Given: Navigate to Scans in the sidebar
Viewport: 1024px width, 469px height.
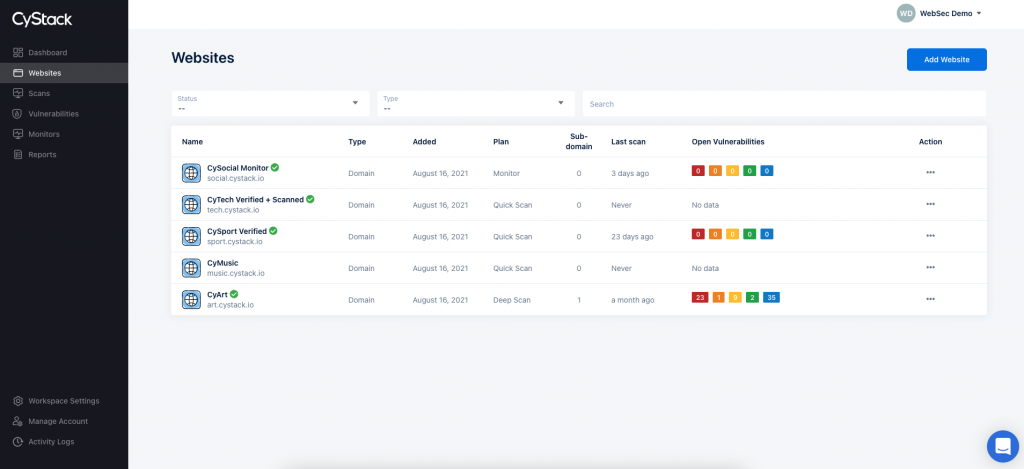Looking at the screenshot, I should pos(39,93).
